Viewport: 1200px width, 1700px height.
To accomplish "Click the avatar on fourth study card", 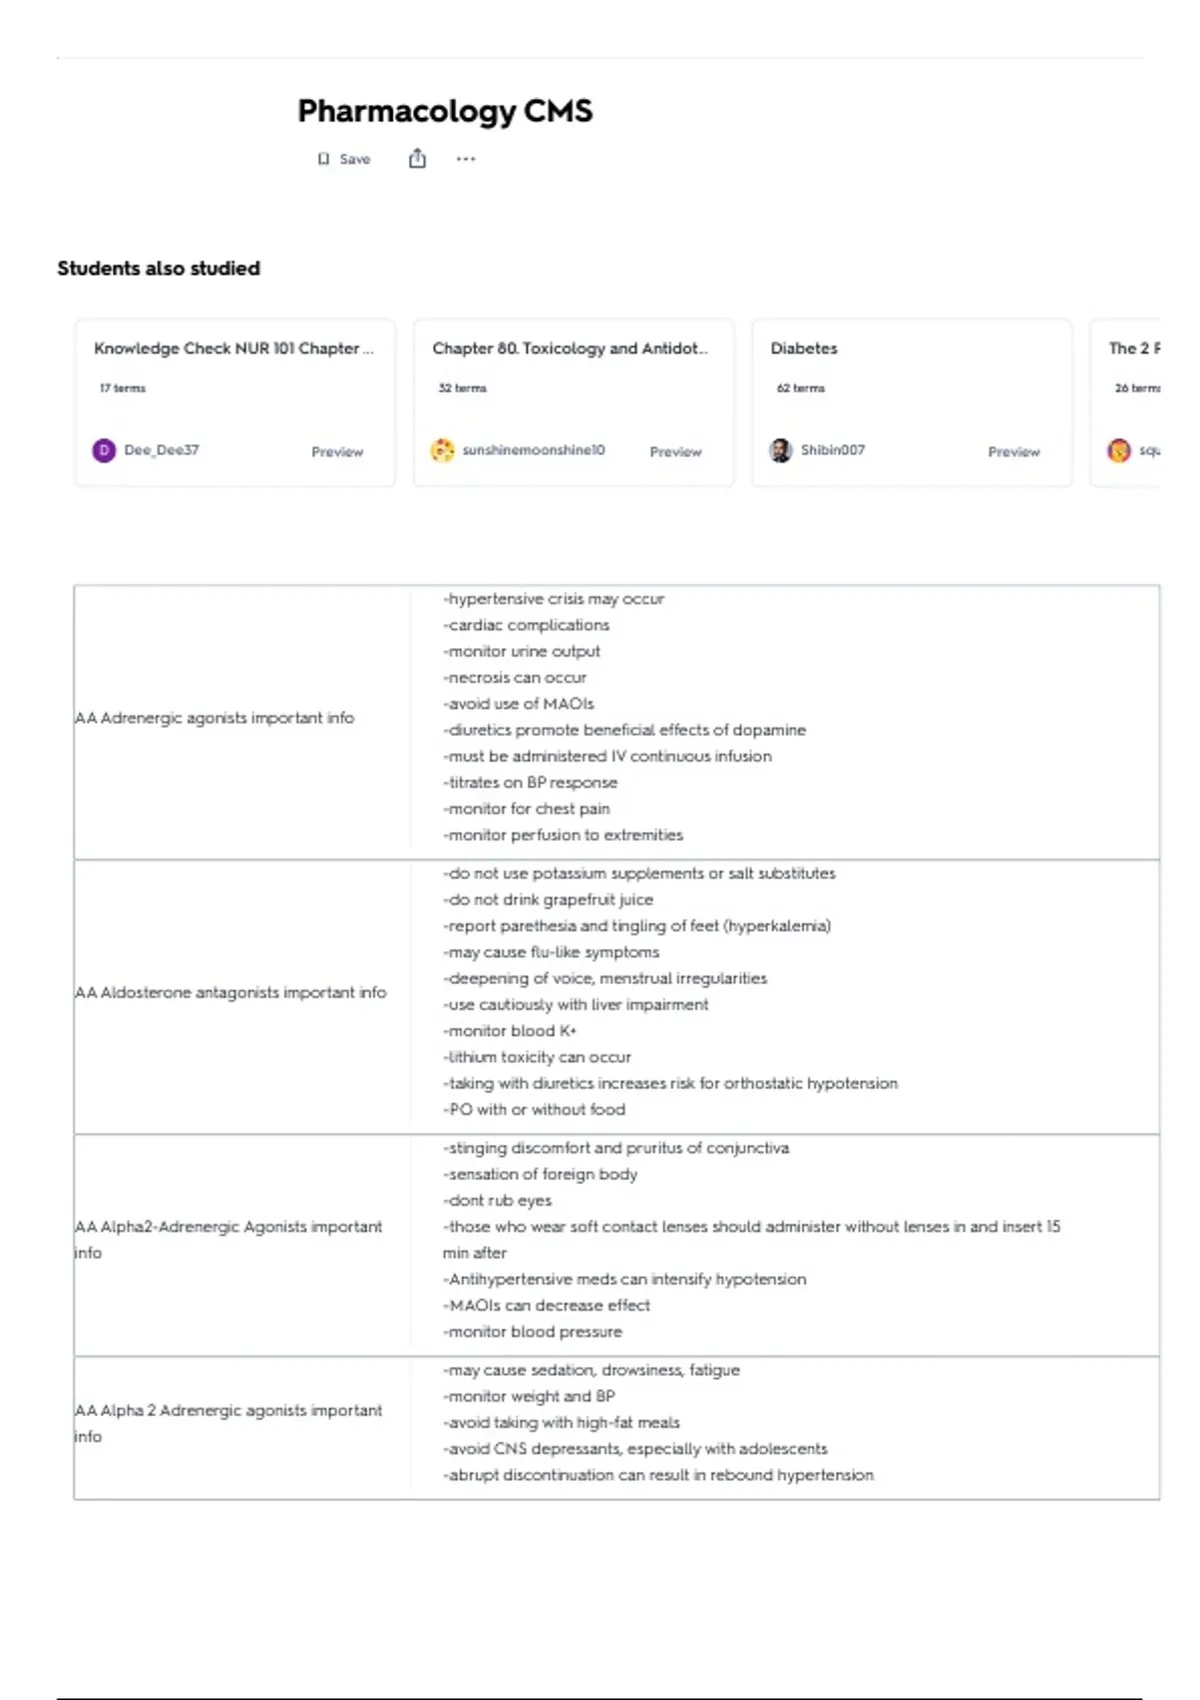I will click(x=1119, y=450).
